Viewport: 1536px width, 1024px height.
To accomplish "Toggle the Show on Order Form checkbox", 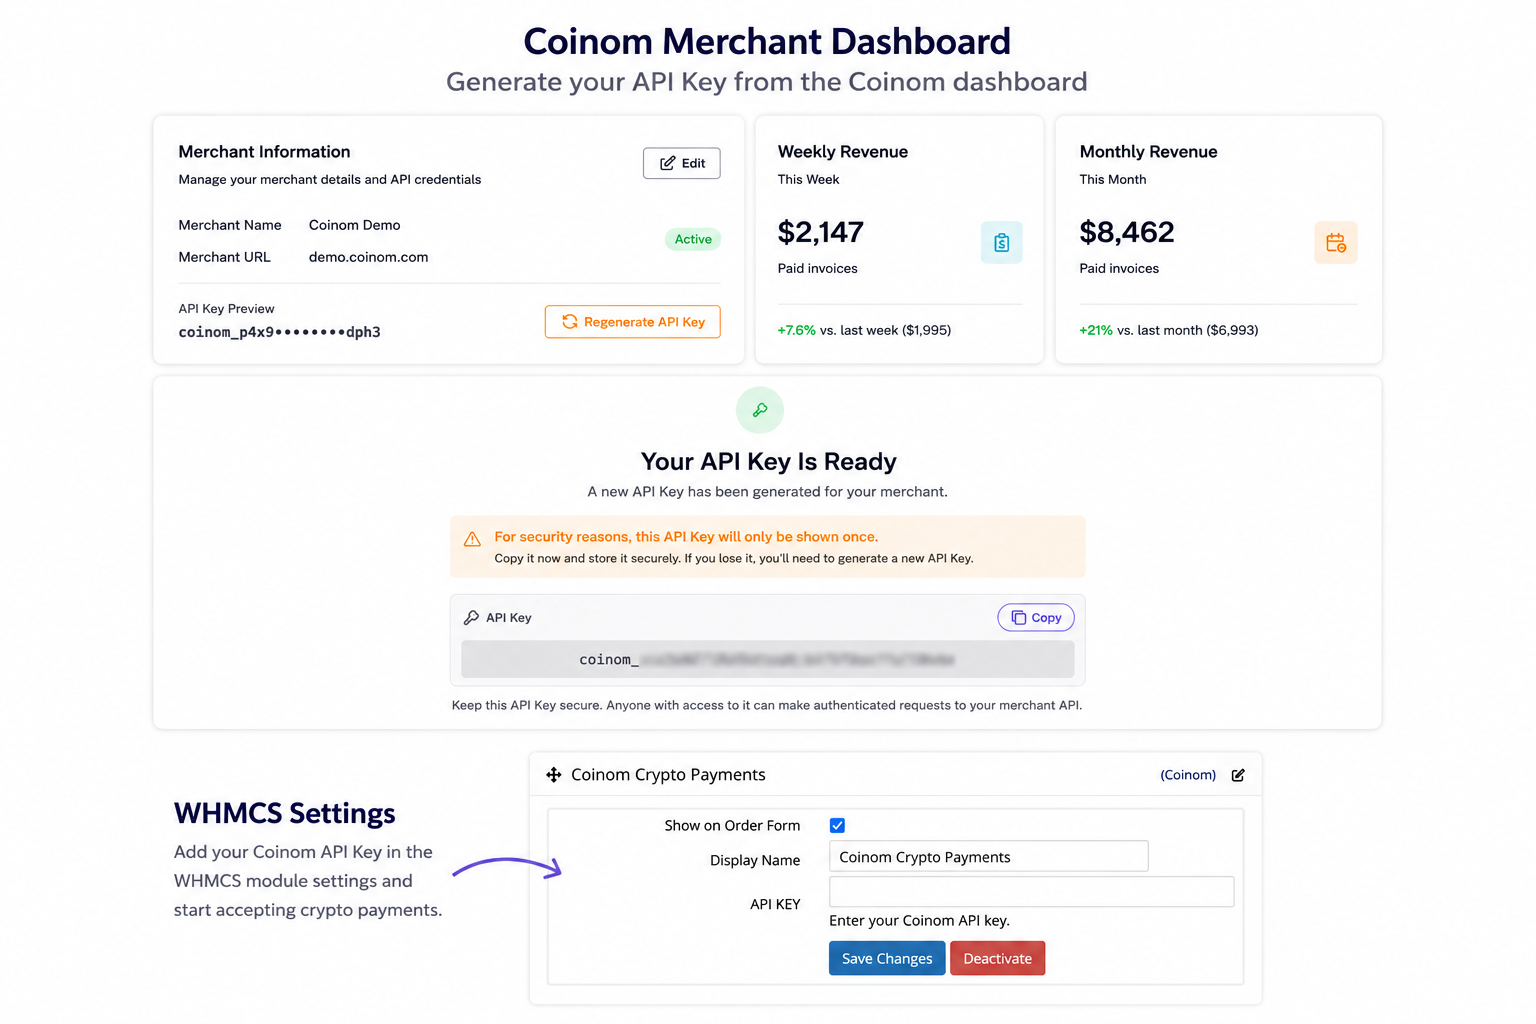I will pyautogui.click(x=837, y=825).
